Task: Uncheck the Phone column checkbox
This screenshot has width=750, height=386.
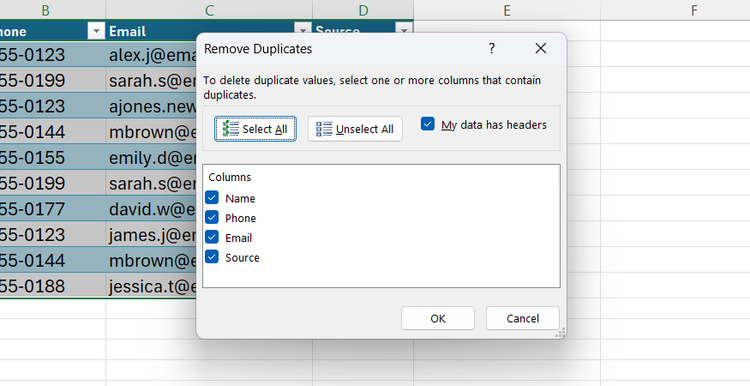Action: tap(212, 217)
